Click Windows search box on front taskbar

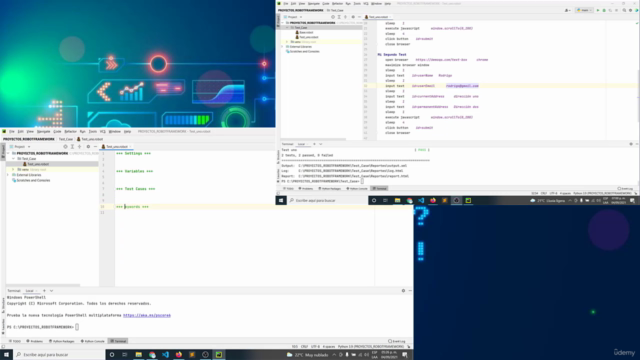point(59,355)
